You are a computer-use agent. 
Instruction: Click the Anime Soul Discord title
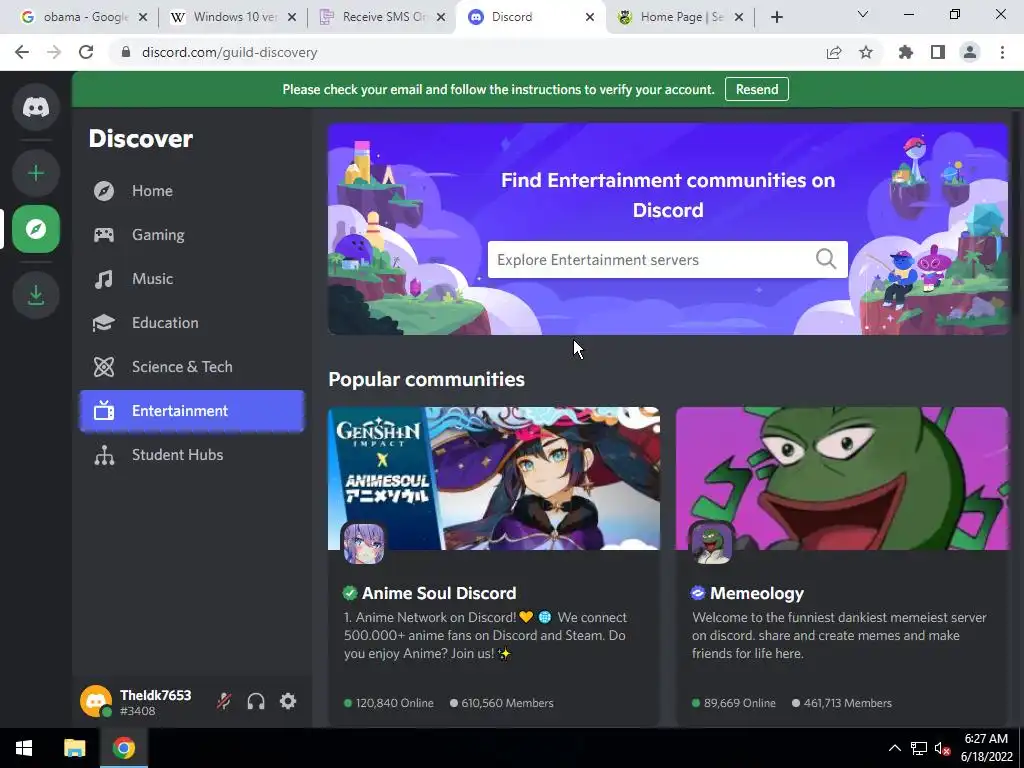pyautogui.click(x=439, y=593)
